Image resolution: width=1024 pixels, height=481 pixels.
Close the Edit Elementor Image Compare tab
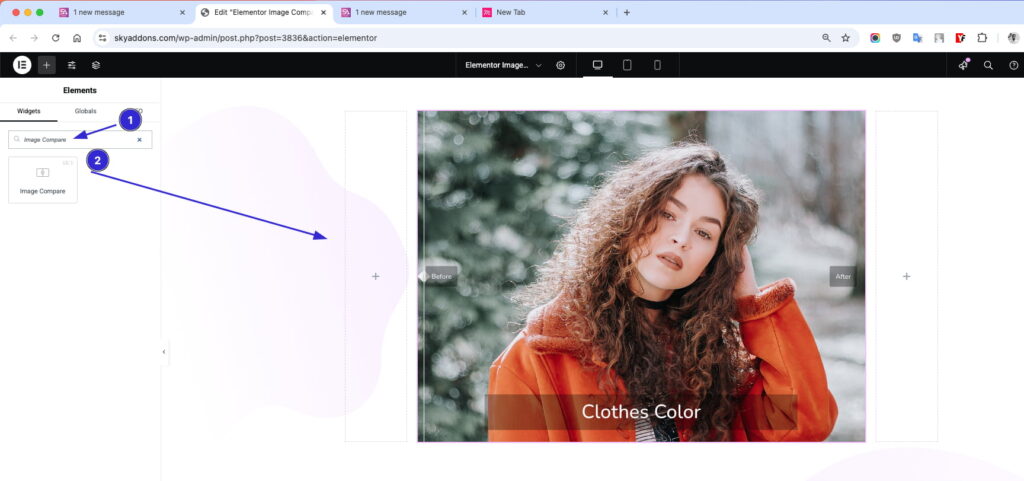pyautogui.click(x=323, y=12)
